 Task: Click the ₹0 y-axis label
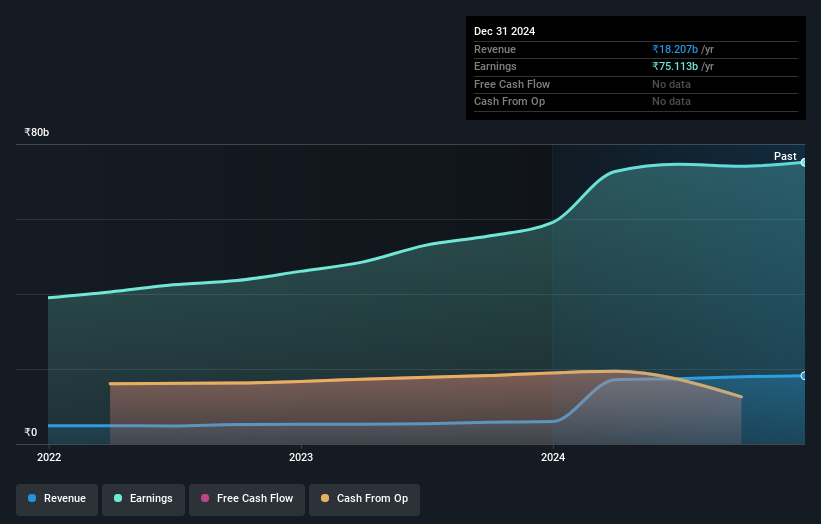tap(31, 432)
